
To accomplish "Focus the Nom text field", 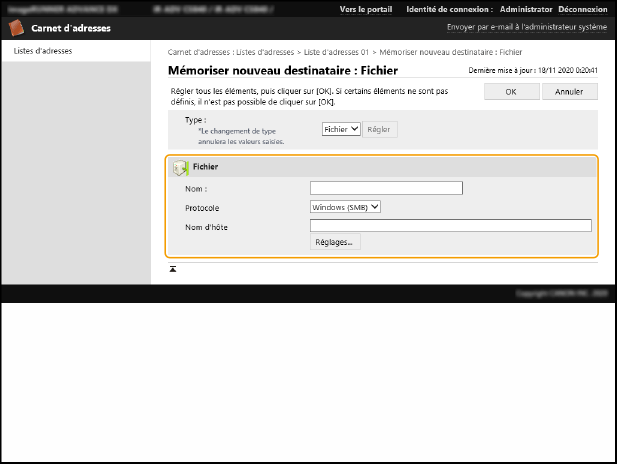I will [x=386, y=188].
